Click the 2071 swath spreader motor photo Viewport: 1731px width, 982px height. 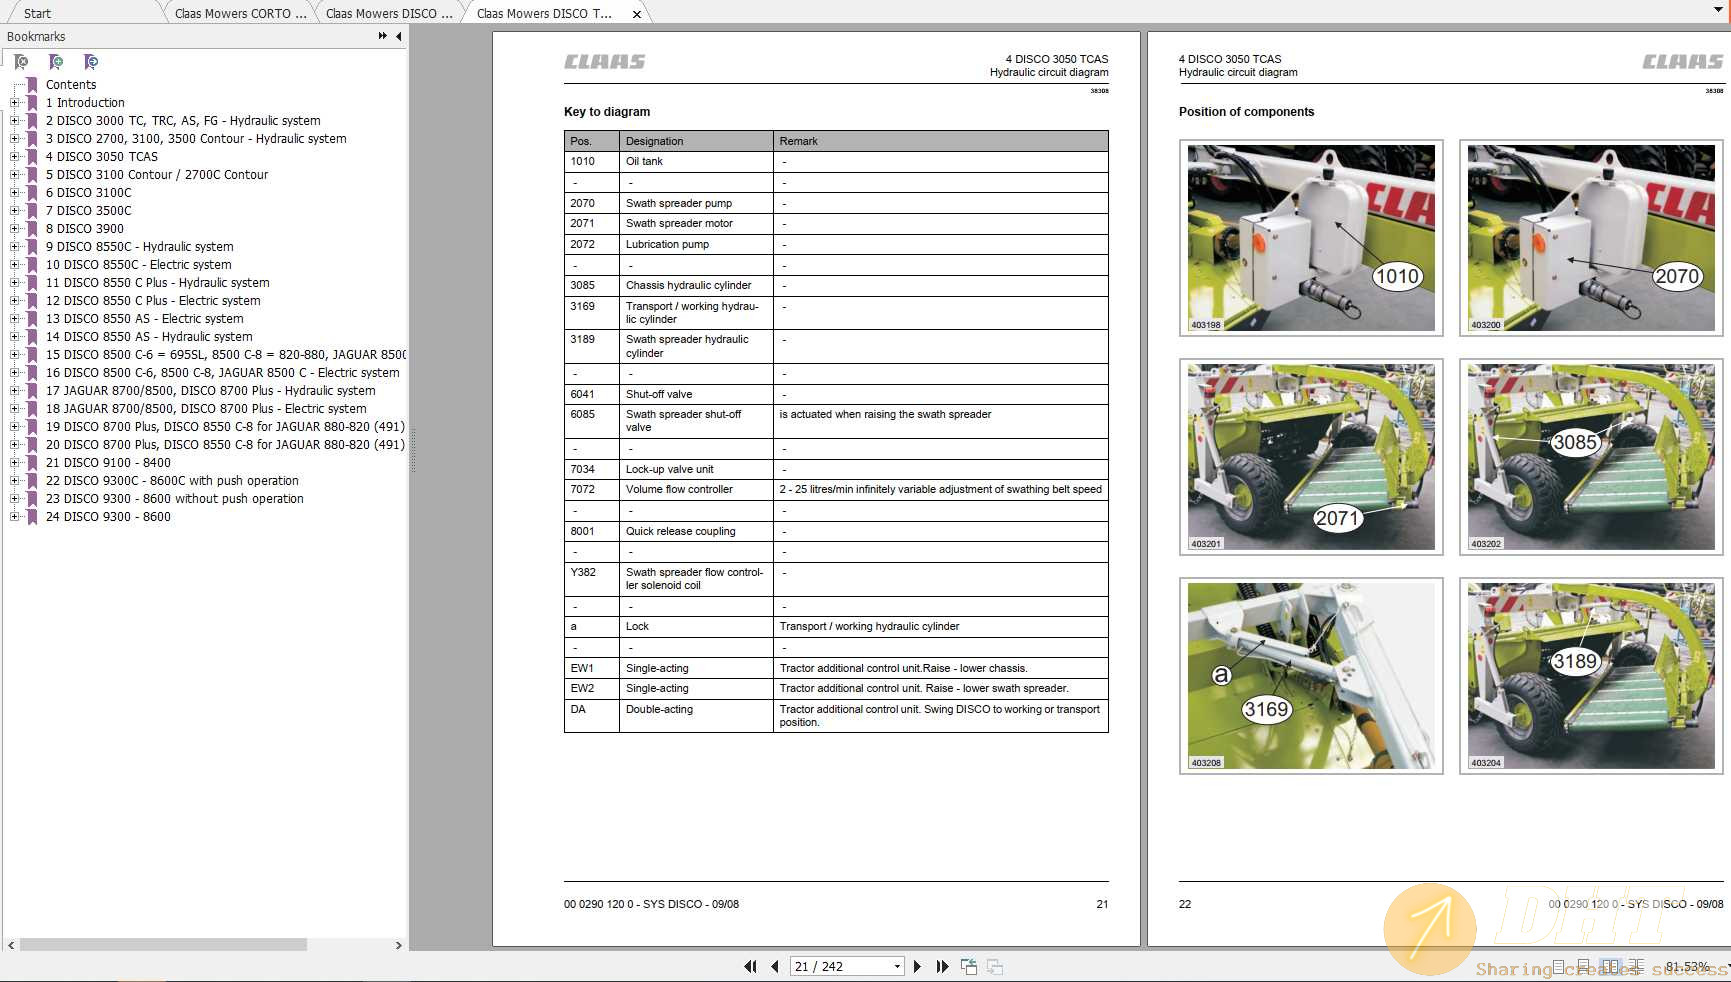(1311, 456)
